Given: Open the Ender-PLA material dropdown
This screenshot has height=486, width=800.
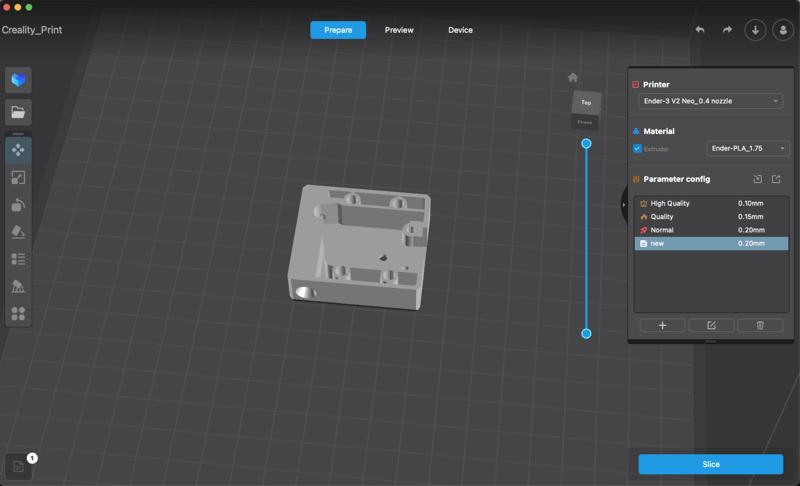Looking at the screenshot, I should [748, 149].
